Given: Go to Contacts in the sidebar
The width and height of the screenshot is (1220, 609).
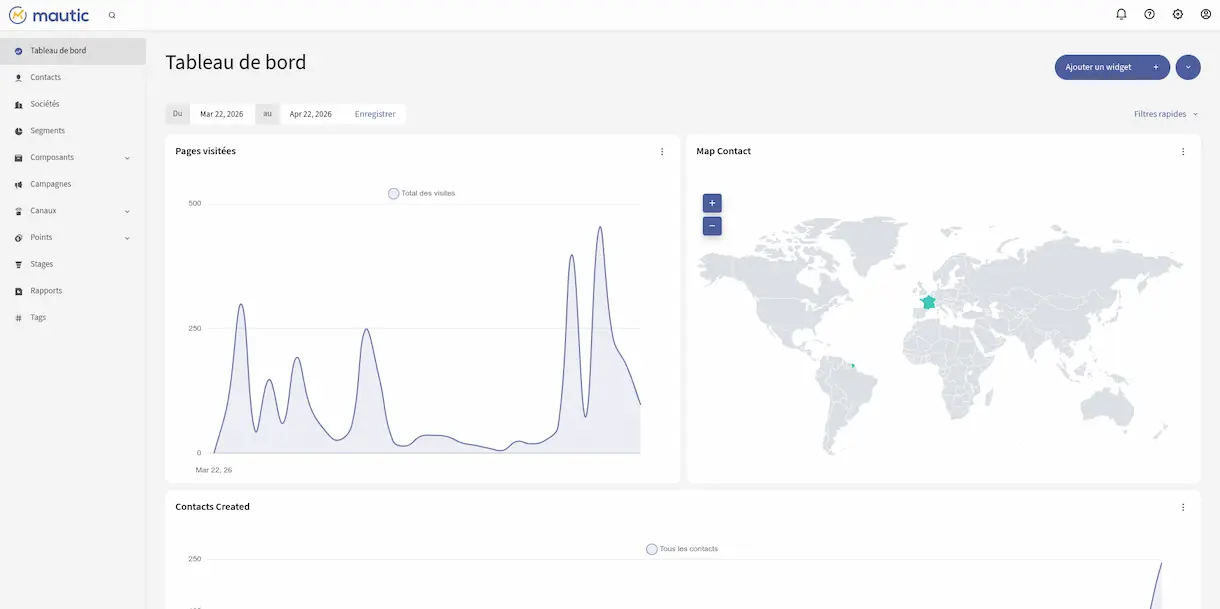Looking at the screenshot, I should point(46,78).
